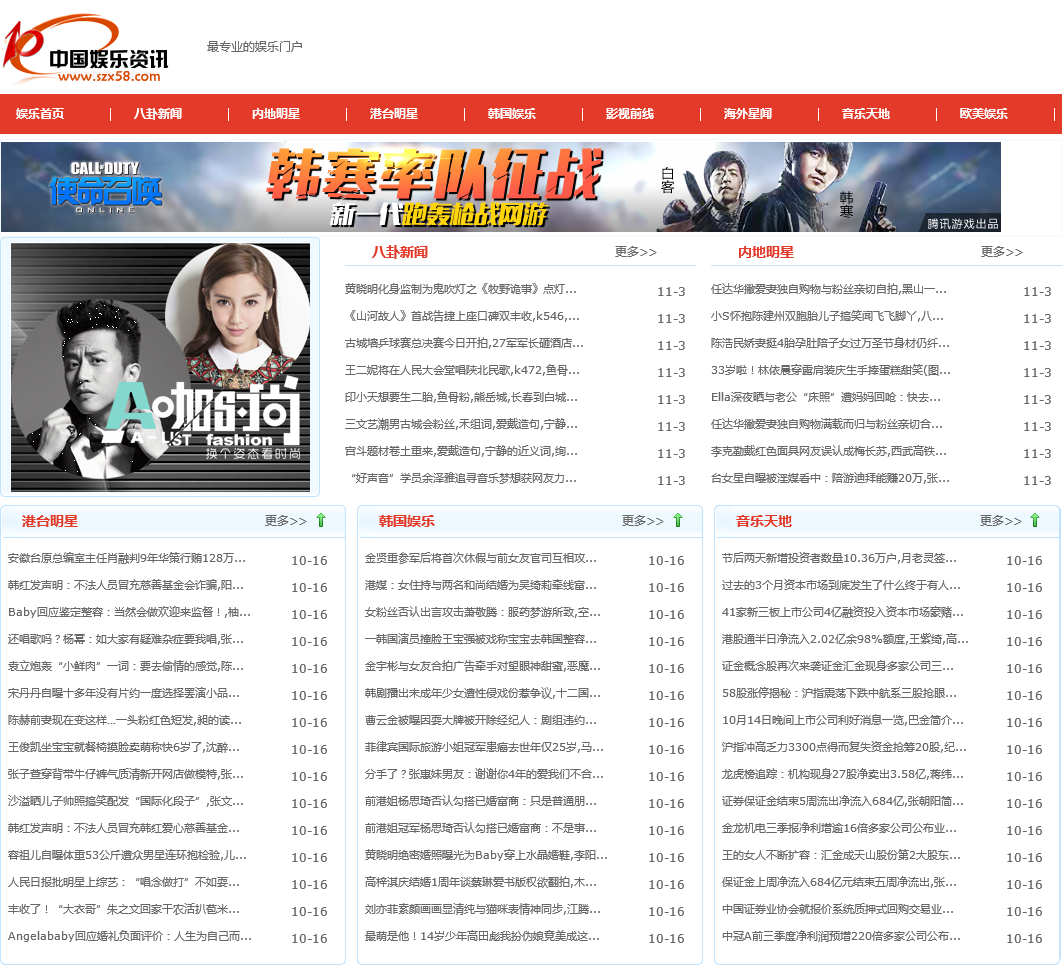Image resolution: width=1062 pixels, height=965 pixels.
Task: Open 分手了？张惠妹男友 article
Action: (484, 775)
